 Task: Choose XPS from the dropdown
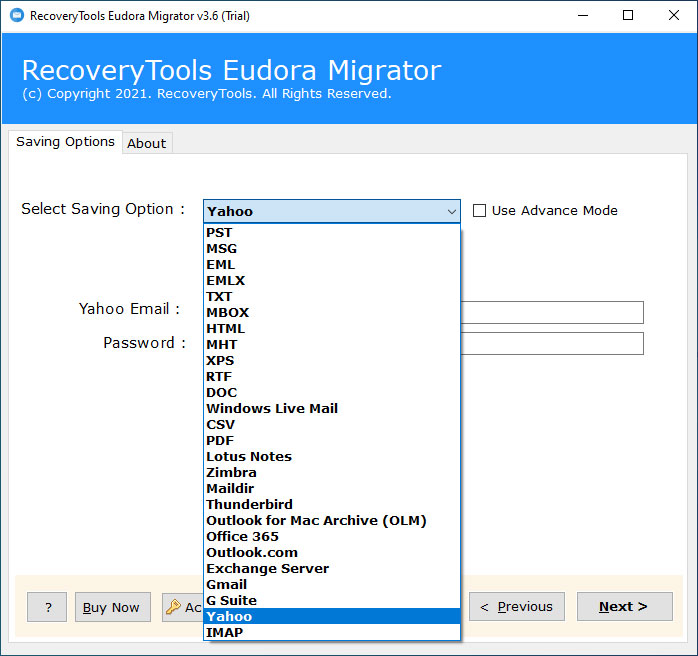(332, 361)
